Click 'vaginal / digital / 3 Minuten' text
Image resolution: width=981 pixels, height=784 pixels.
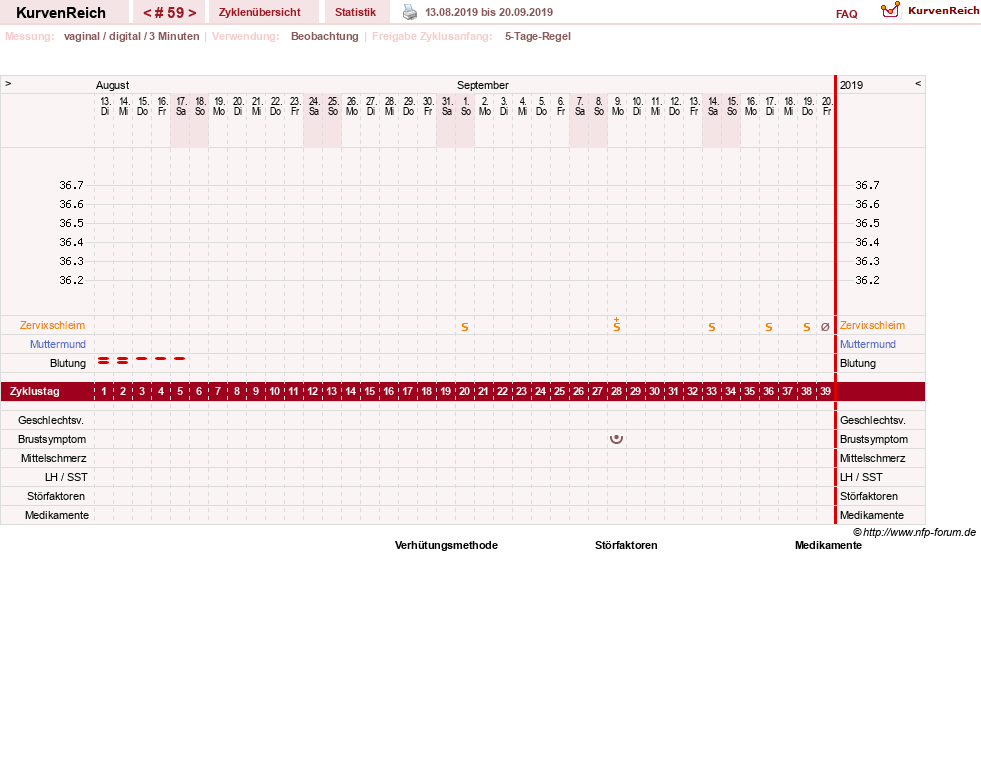coord(131,36)
